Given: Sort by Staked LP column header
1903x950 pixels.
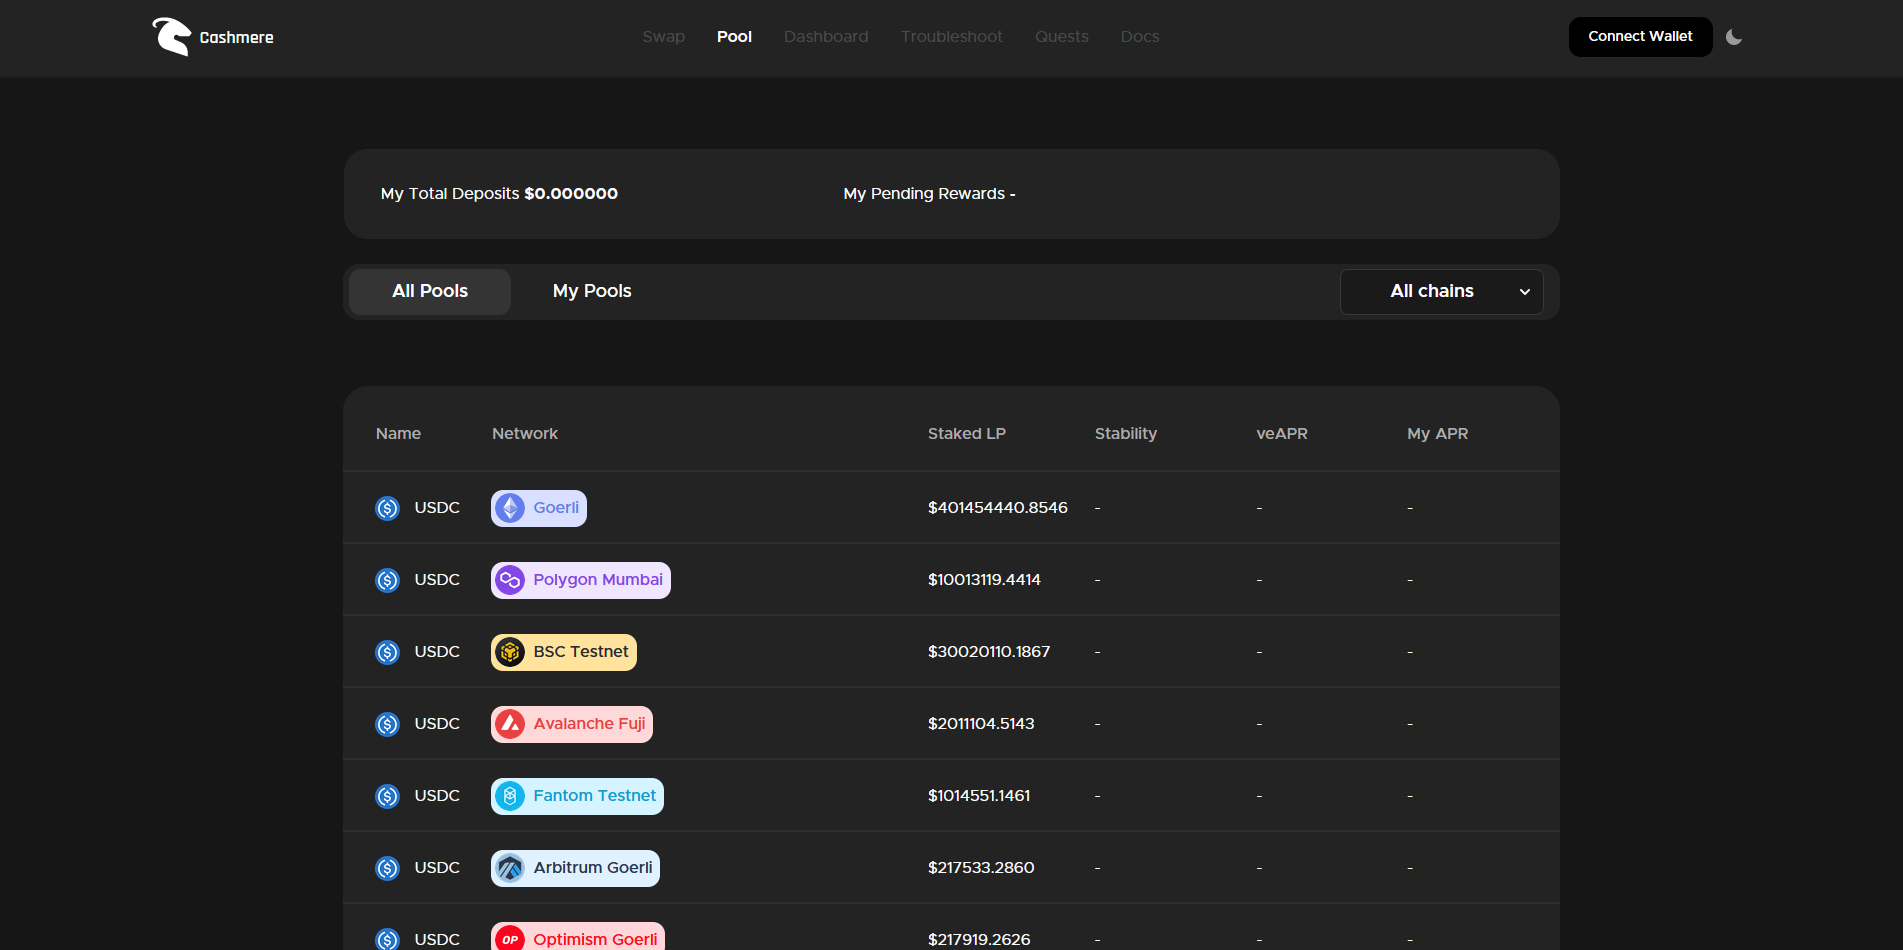Looking at the screenshot, I should point(966,433).
